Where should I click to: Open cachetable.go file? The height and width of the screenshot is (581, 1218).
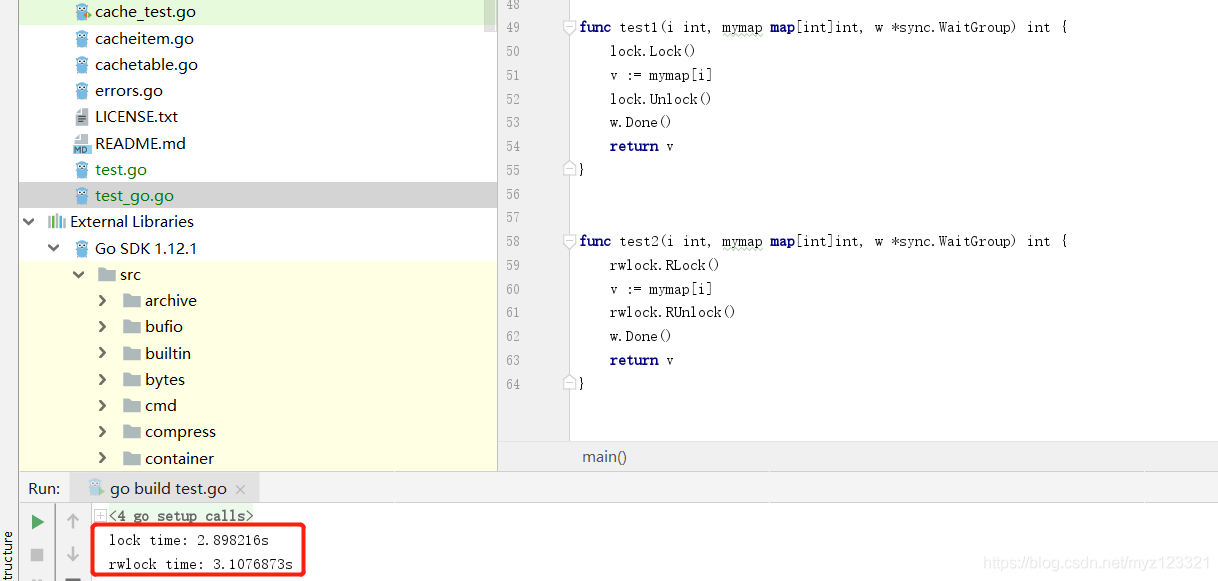(x=146, y=64)
